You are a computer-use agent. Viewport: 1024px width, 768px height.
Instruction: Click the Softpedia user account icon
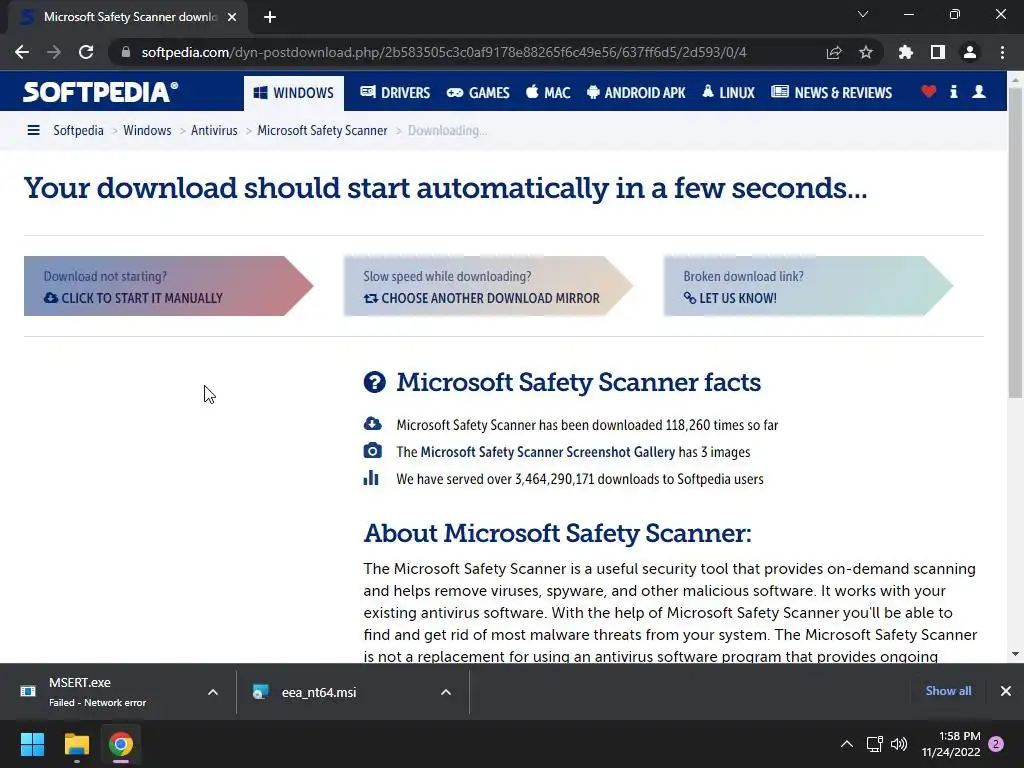[x=979, y=92]
